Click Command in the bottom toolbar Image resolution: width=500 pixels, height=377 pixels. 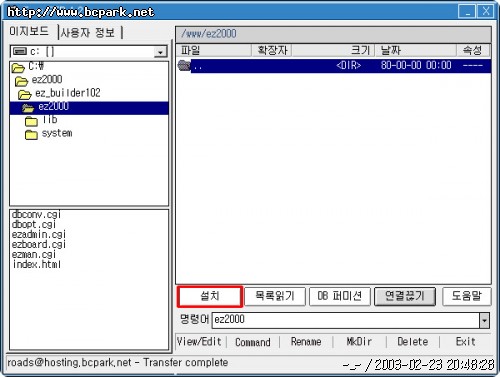(253, 342)
